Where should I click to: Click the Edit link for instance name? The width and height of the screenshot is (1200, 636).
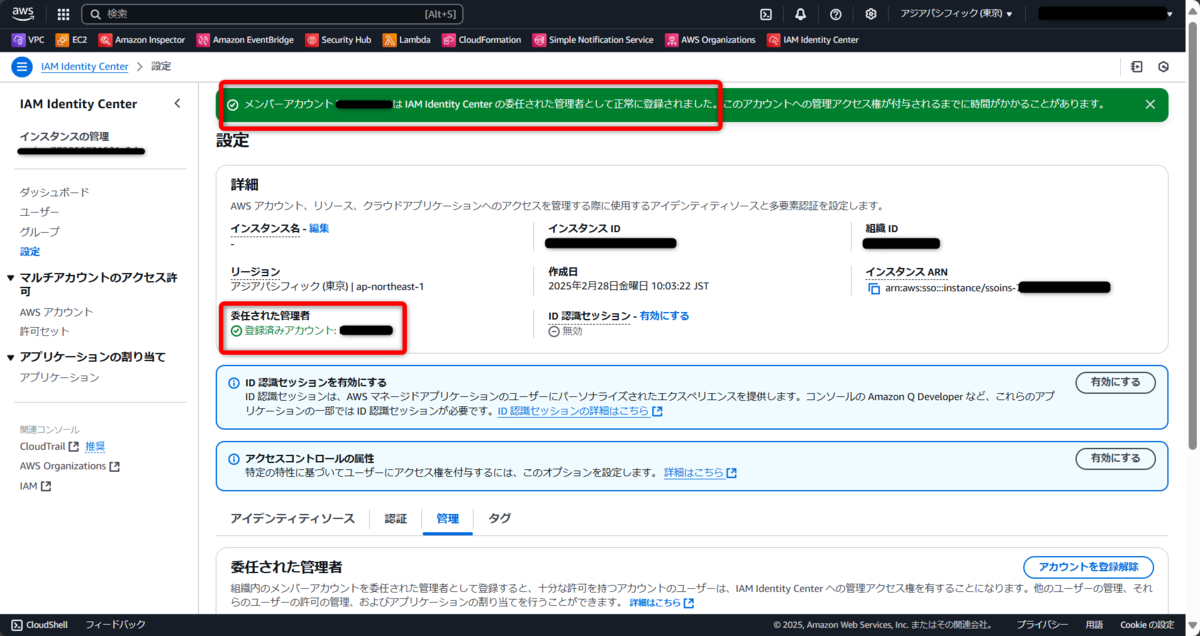pos(319,228)
